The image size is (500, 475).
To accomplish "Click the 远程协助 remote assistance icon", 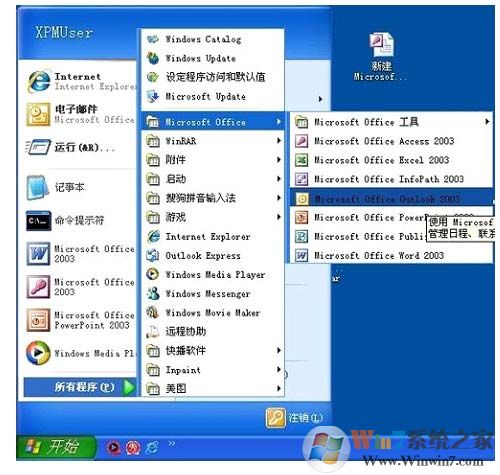I will pos(153,331).
